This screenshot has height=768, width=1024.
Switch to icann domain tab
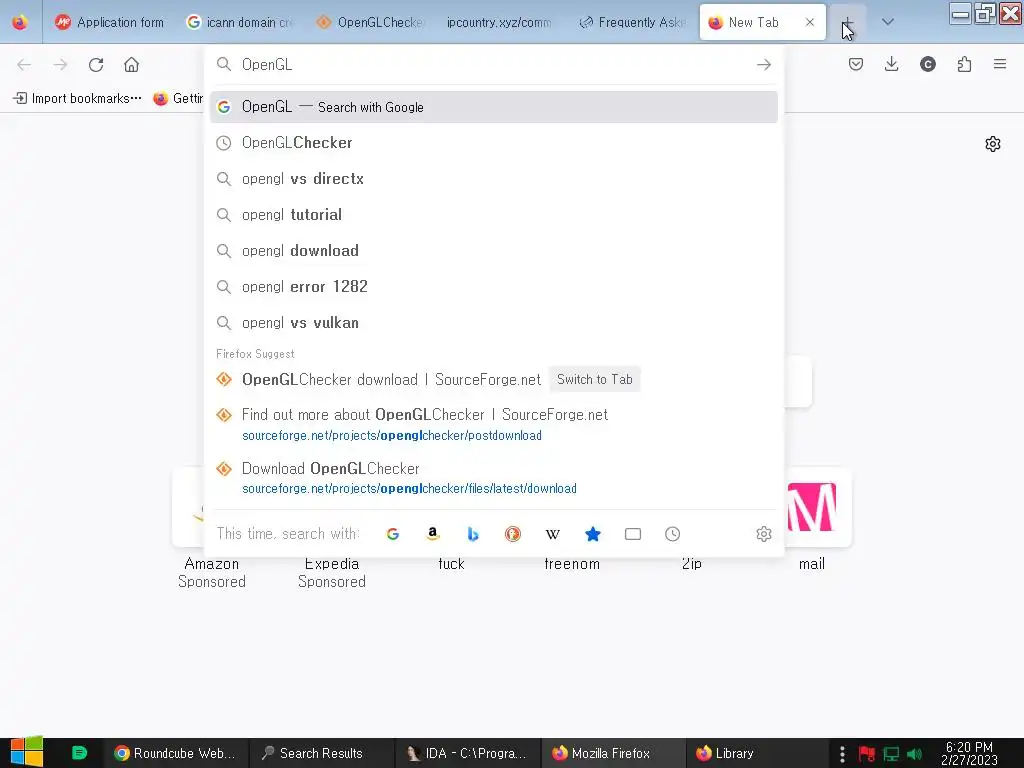click(240, 22)
